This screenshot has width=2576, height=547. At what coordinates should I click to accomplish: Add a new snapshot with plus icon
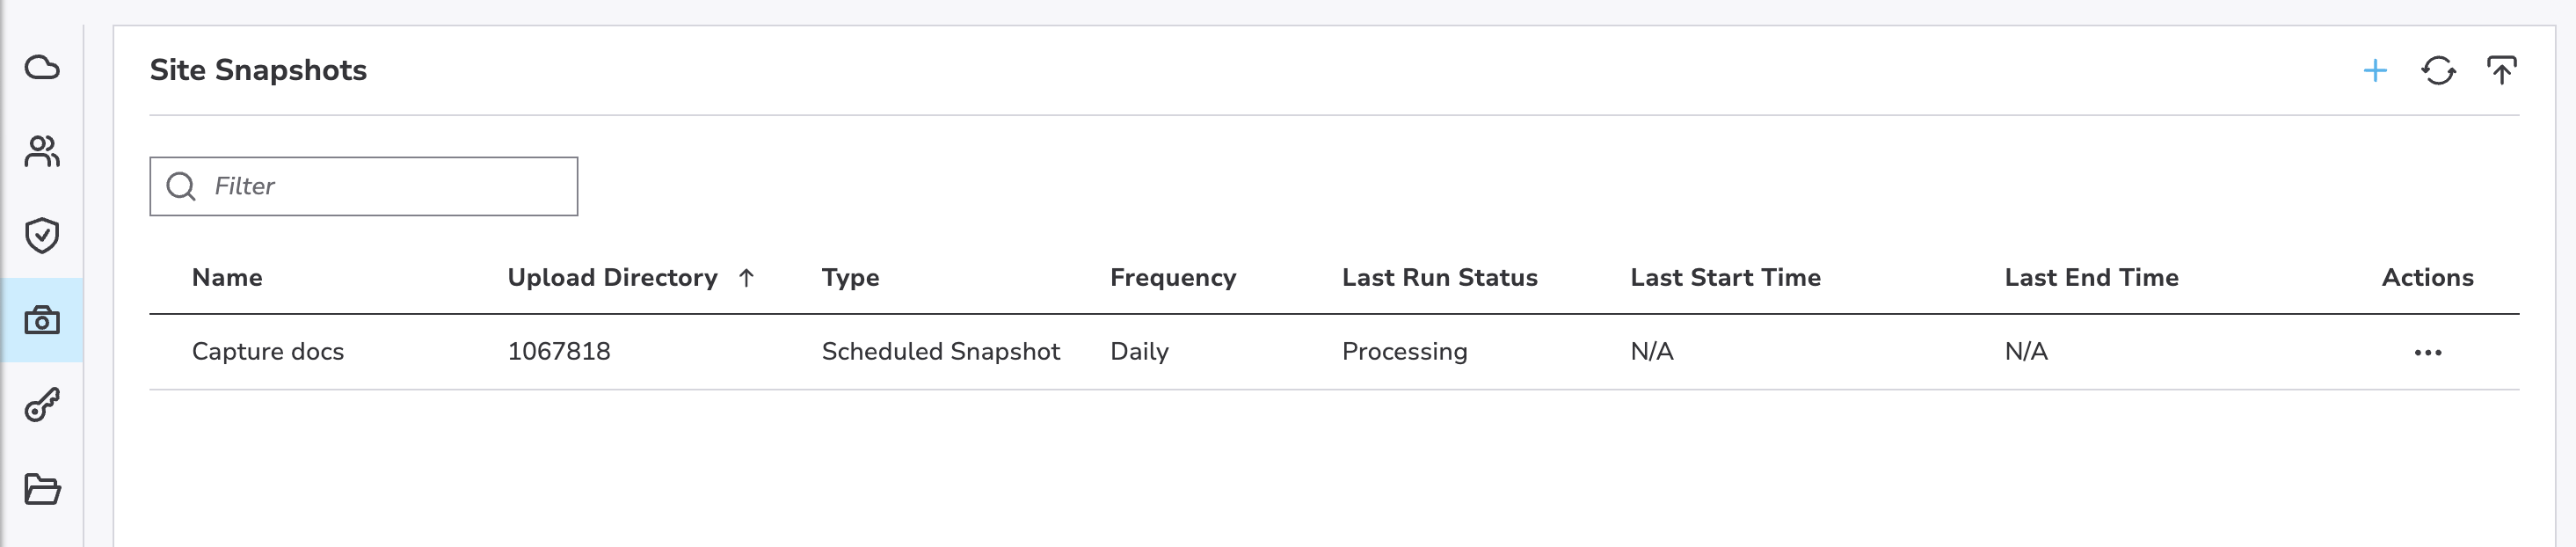(x=2375, y=71)
